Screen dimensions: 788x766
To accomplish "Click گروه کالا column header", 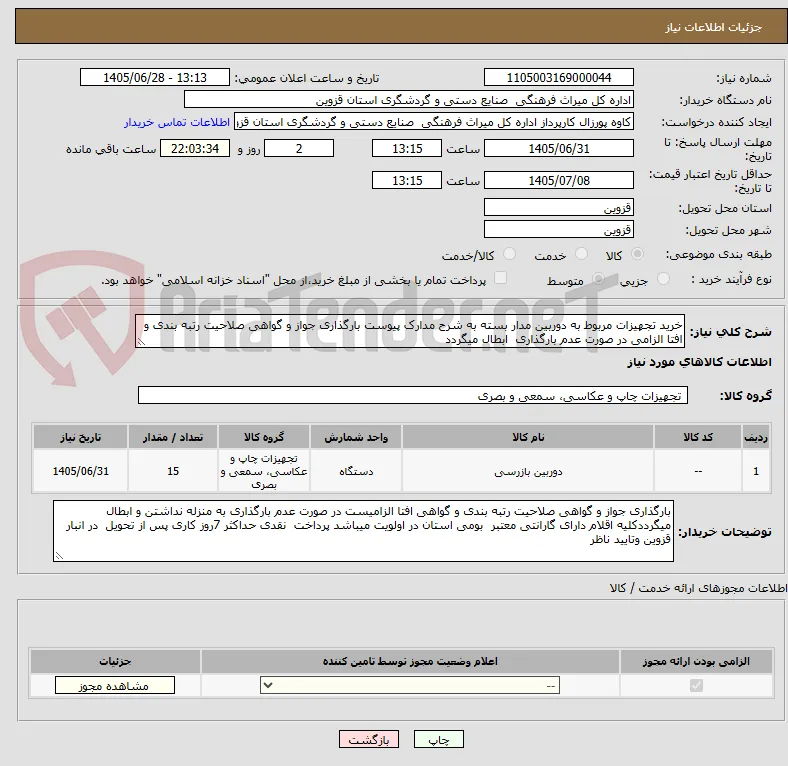I will [264, 437].
